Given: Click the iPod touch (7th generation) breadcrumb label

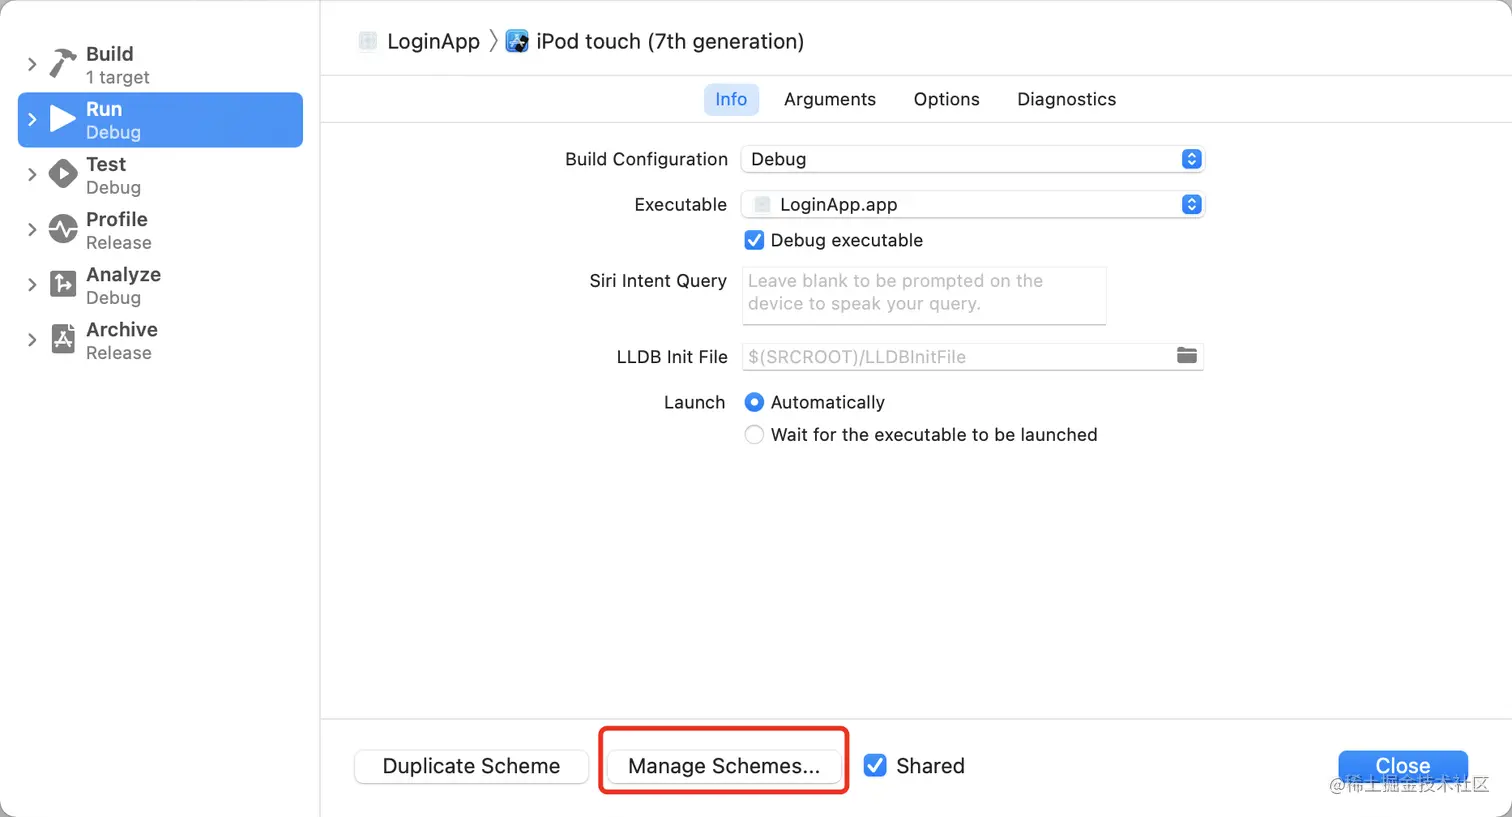Looking at the screenshot, I should [670, 42].
